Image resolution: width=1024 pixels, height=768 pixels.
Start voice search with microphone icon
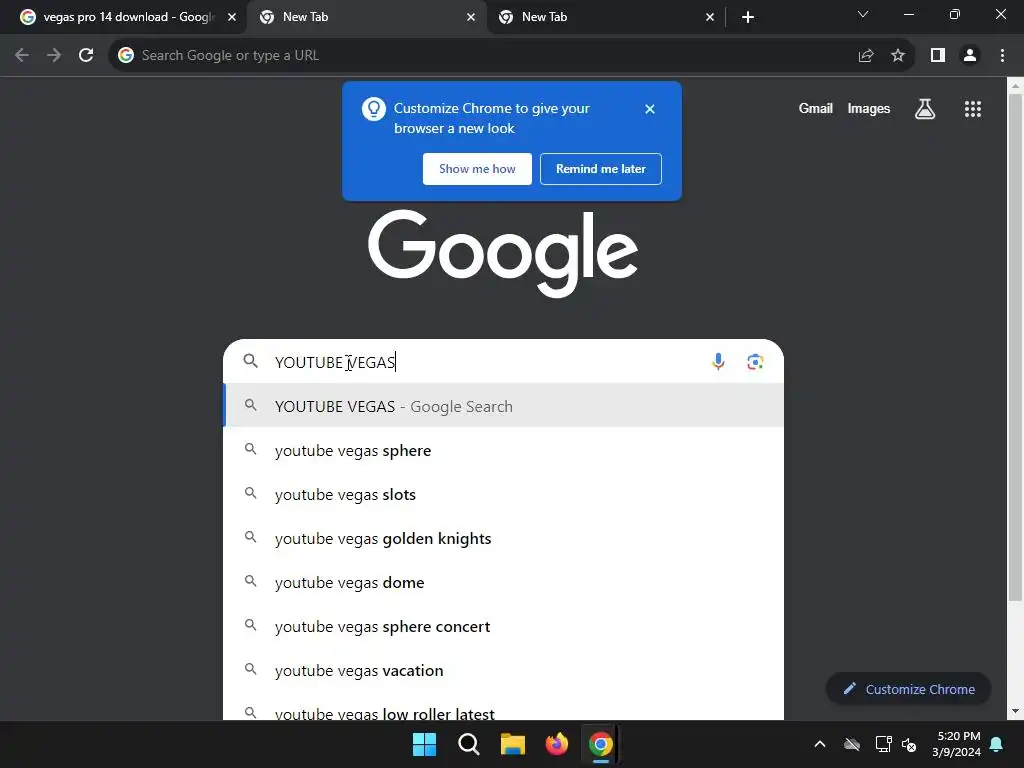[x=718, y=362]
